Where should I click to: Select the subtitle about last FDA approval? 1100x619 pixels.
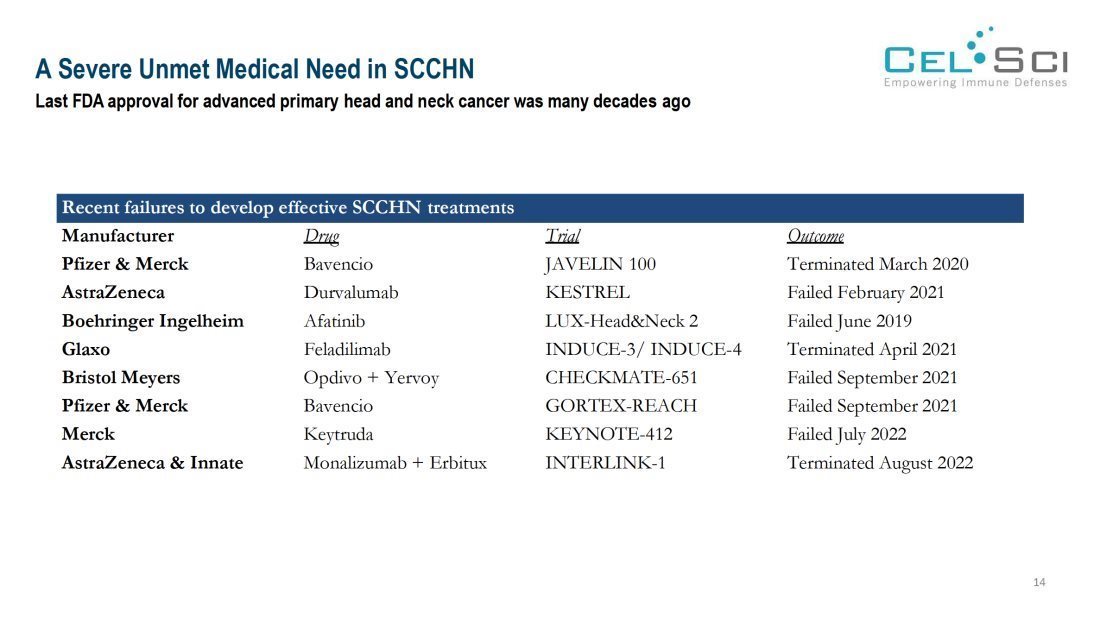pyautogui.click(x=362, y=102)
